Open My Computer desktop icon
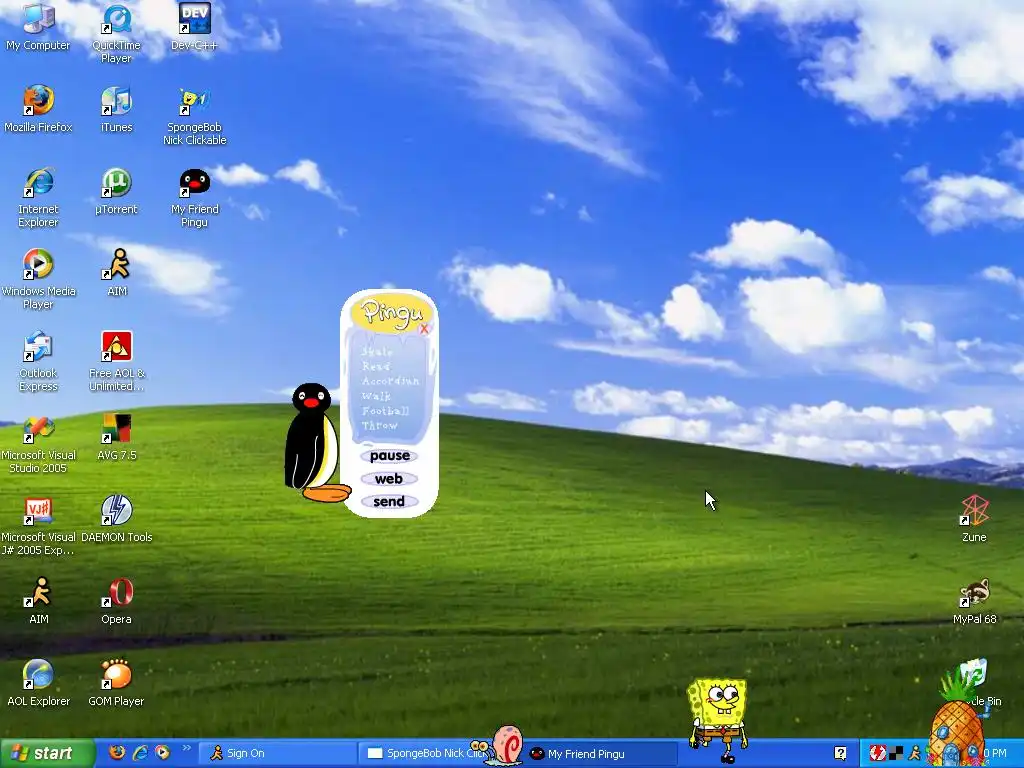Screen dimensions: 1024x768 [38, 27]
